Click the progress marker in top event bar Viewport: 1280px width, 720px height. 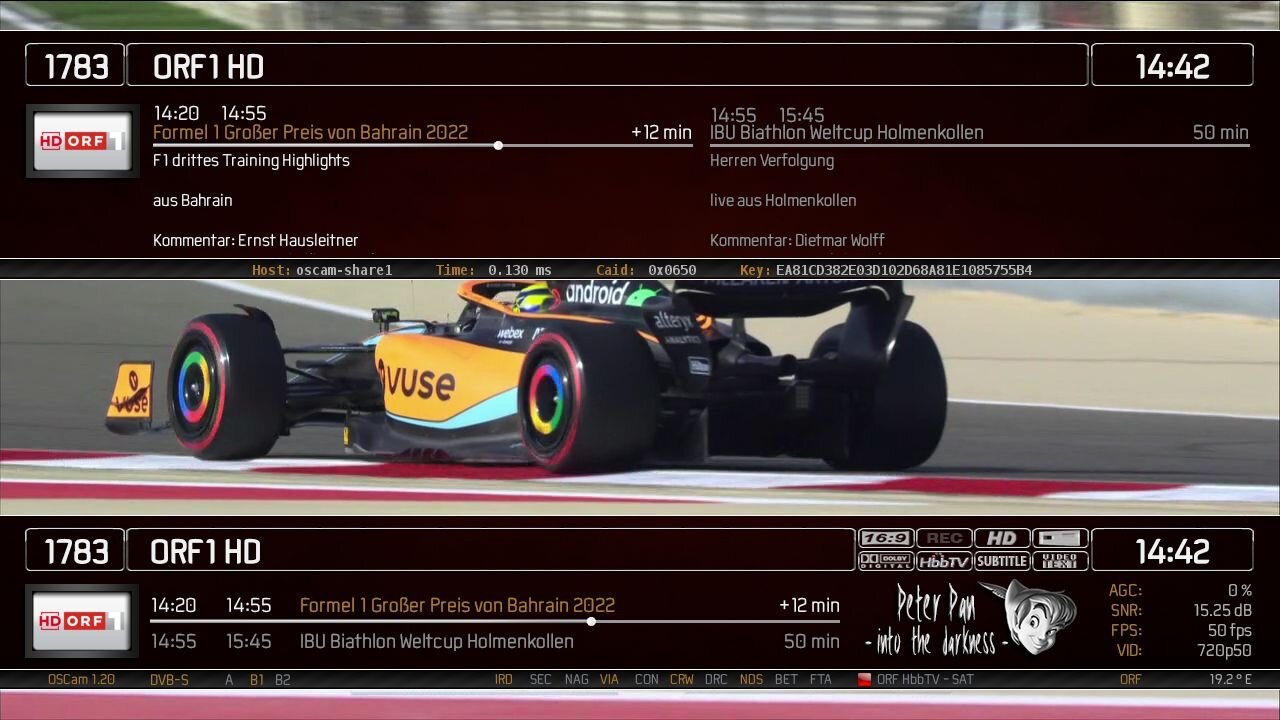tap(498, 146)
